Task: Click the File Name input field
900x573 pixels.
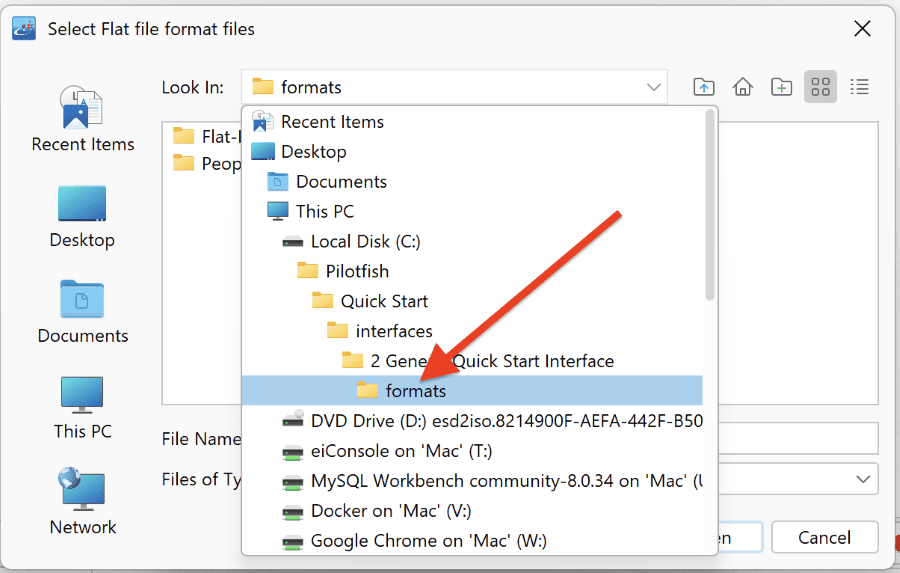Action: tap(798, 438)
